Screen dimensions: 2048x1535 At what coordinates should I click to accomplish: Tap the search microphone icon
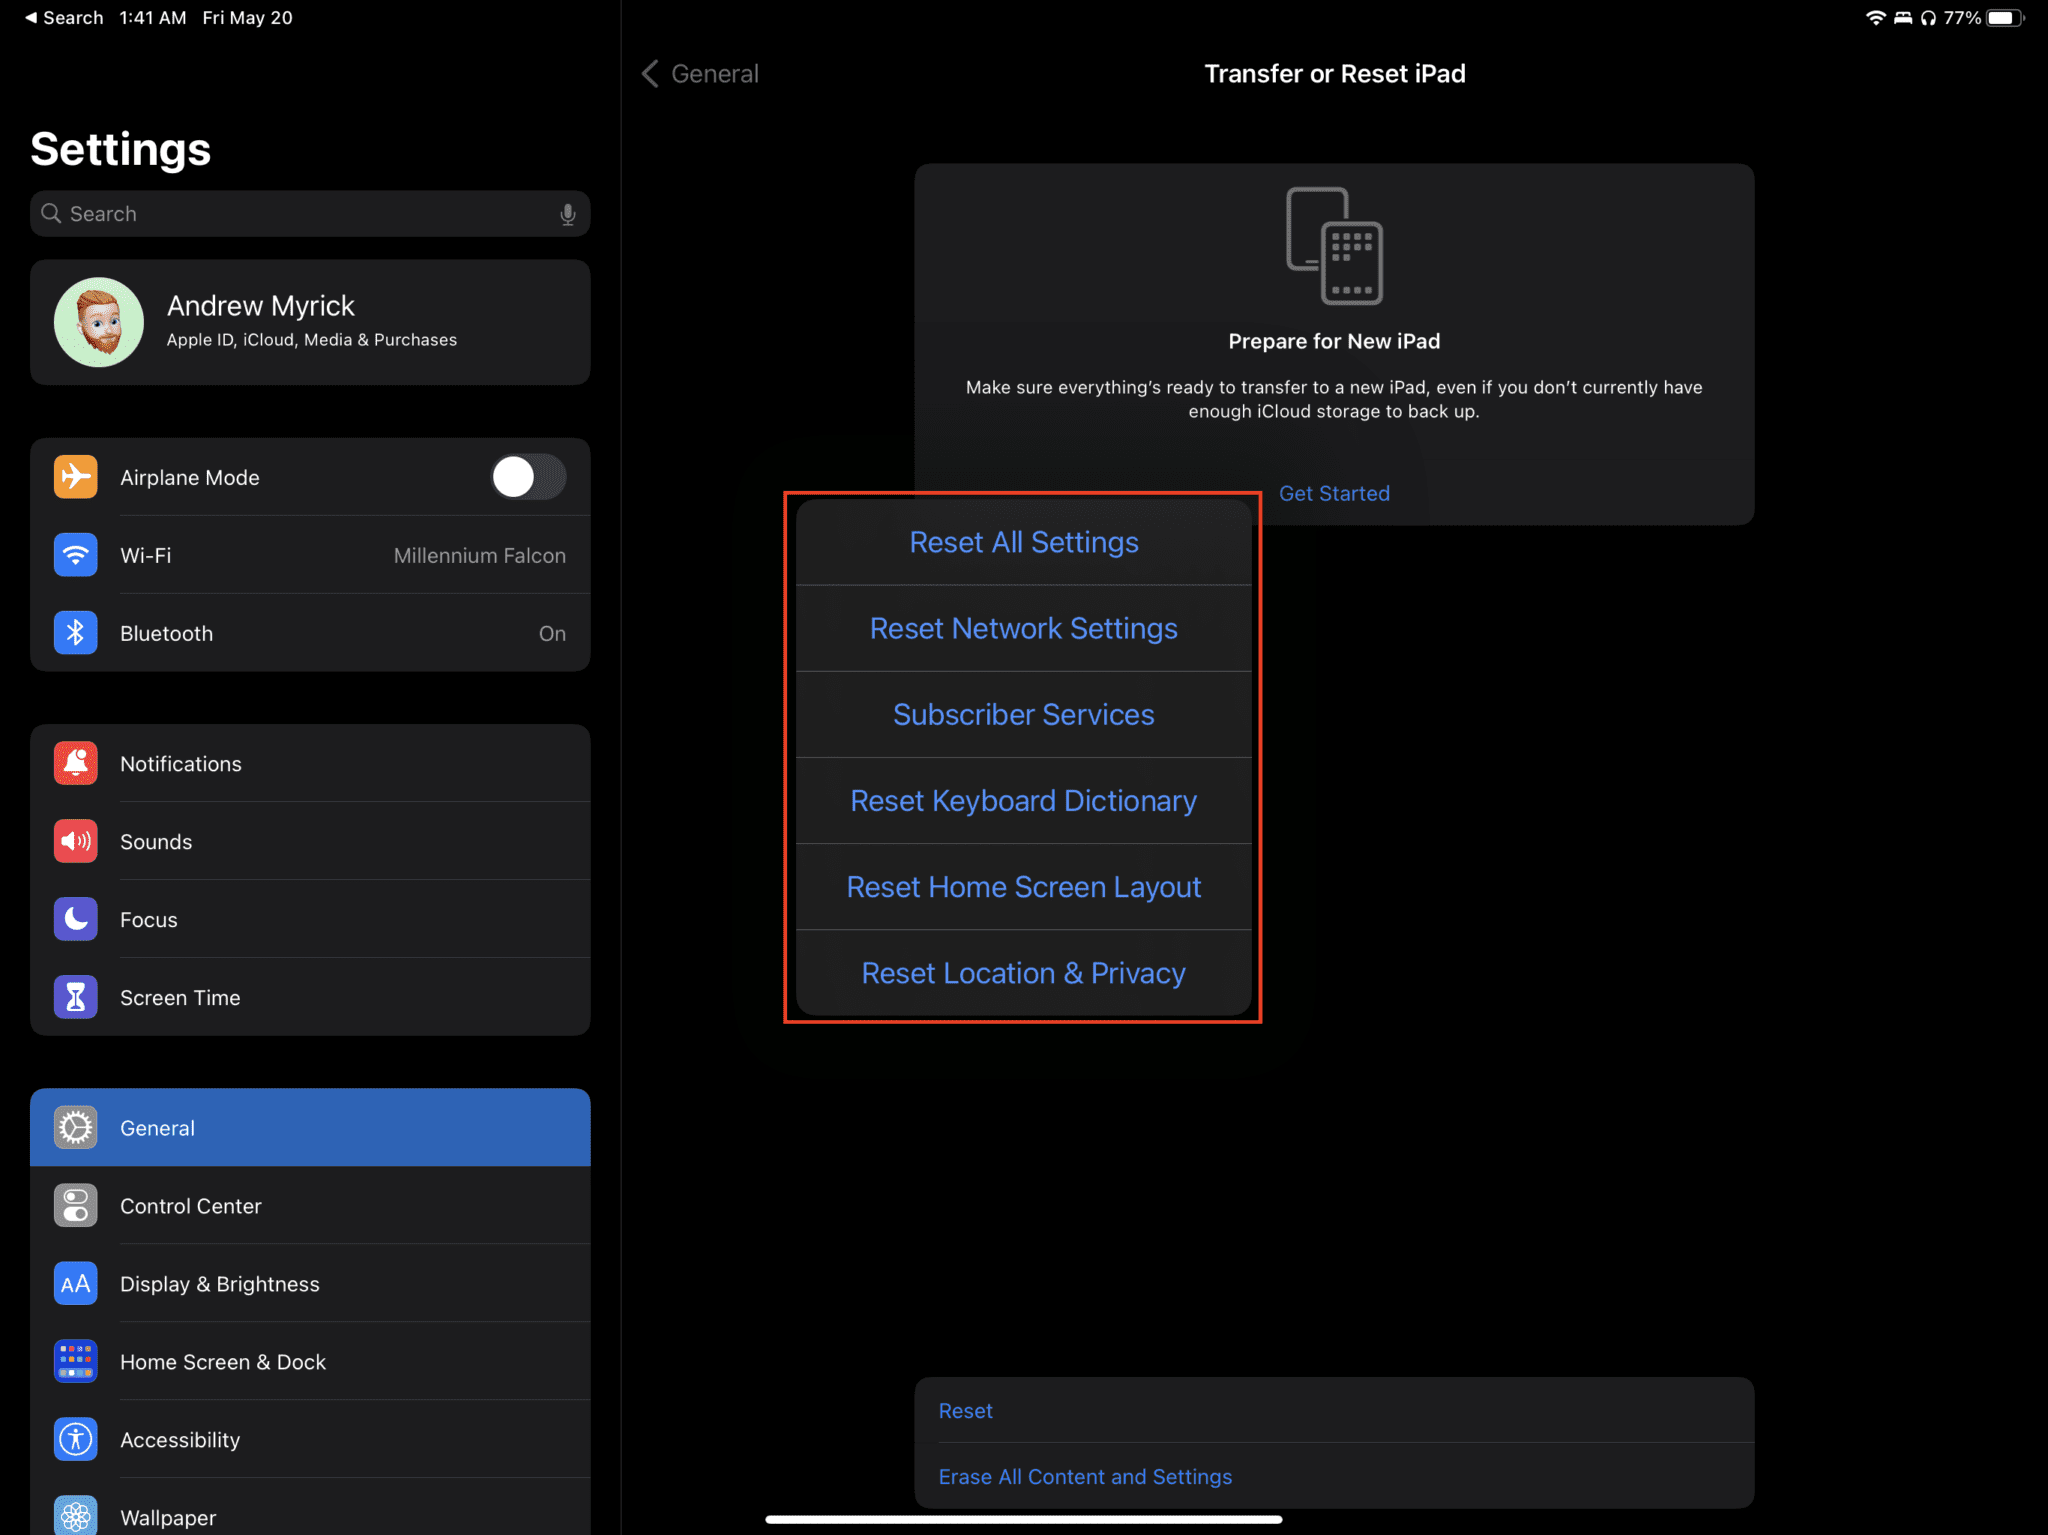pos(567,213)
